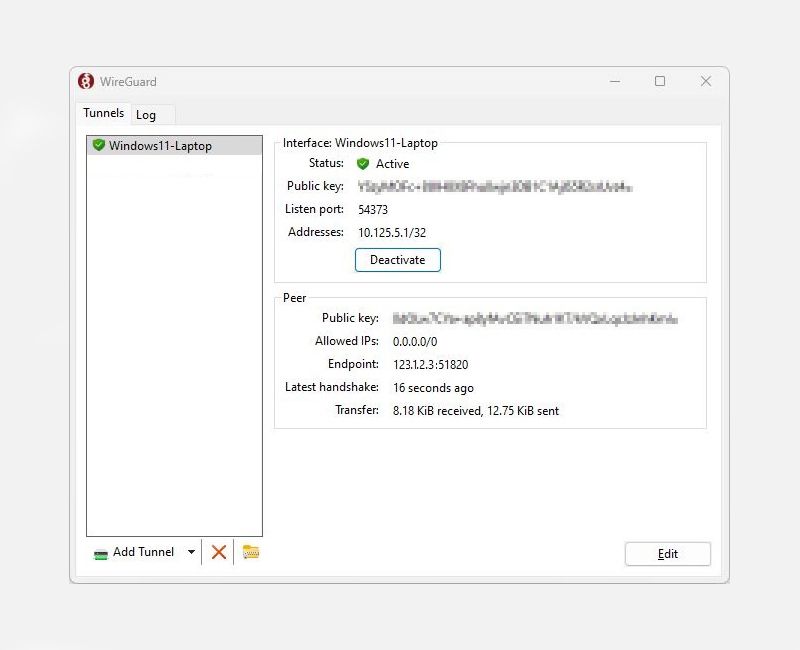Click the Peer section header

(x=293, y=298)
